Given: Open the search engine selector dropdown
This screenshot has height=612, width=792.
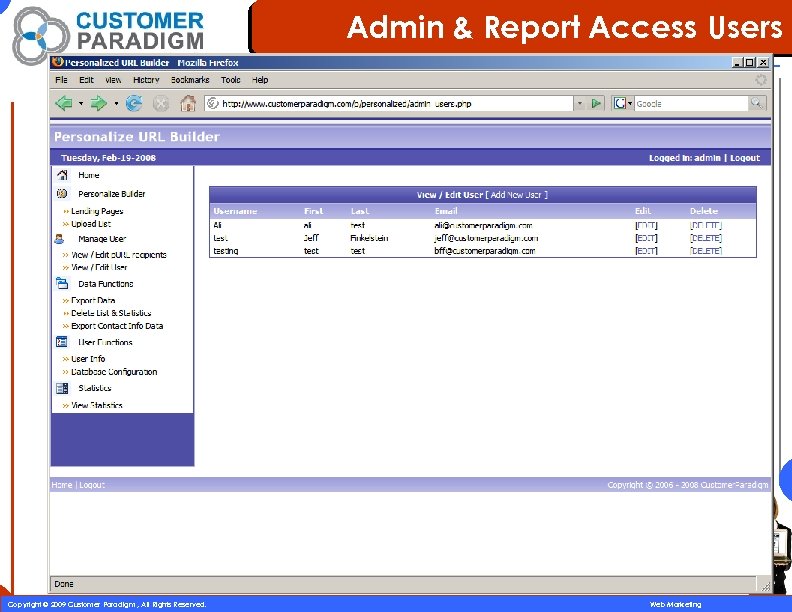Looking at the screenshot, I should [630, 104].
